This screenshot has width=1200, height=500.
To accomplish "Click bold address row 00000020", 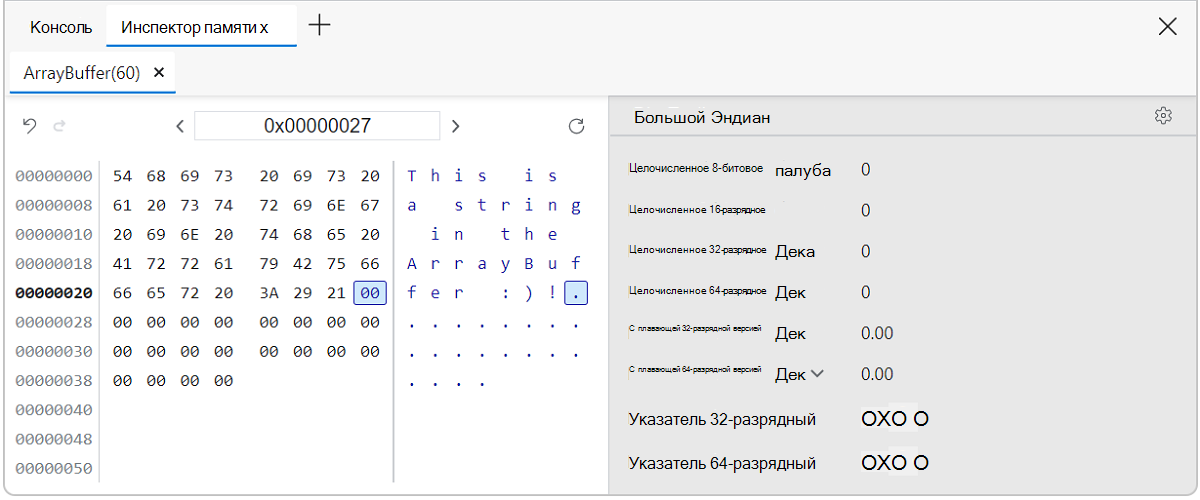I will [55, 294].
